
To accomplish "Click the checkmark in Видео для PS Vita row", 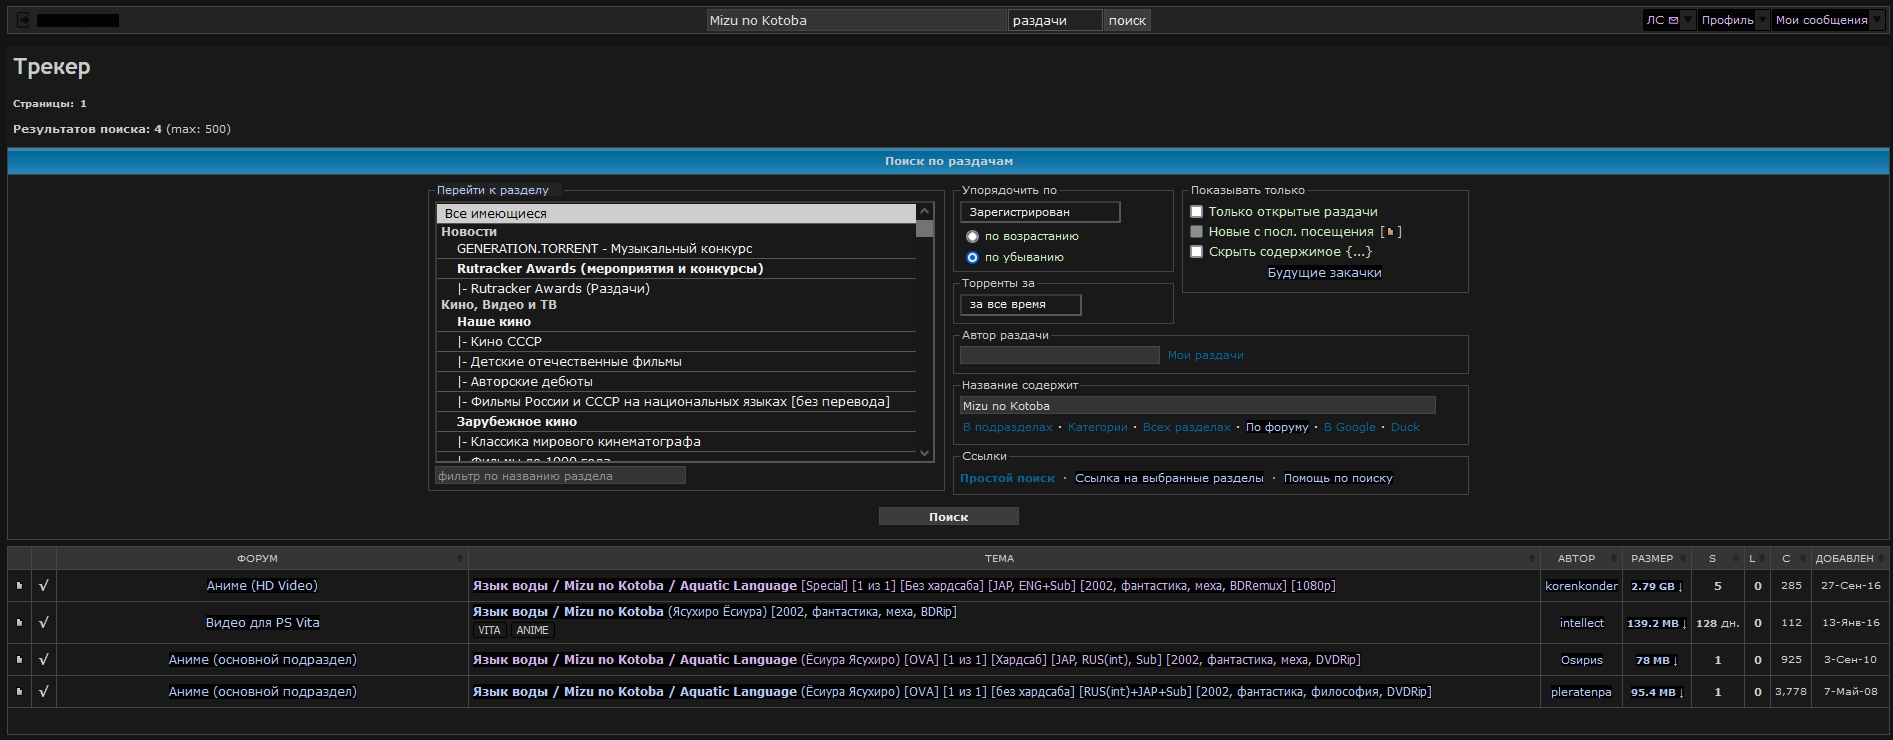I will tap(43, 622).
